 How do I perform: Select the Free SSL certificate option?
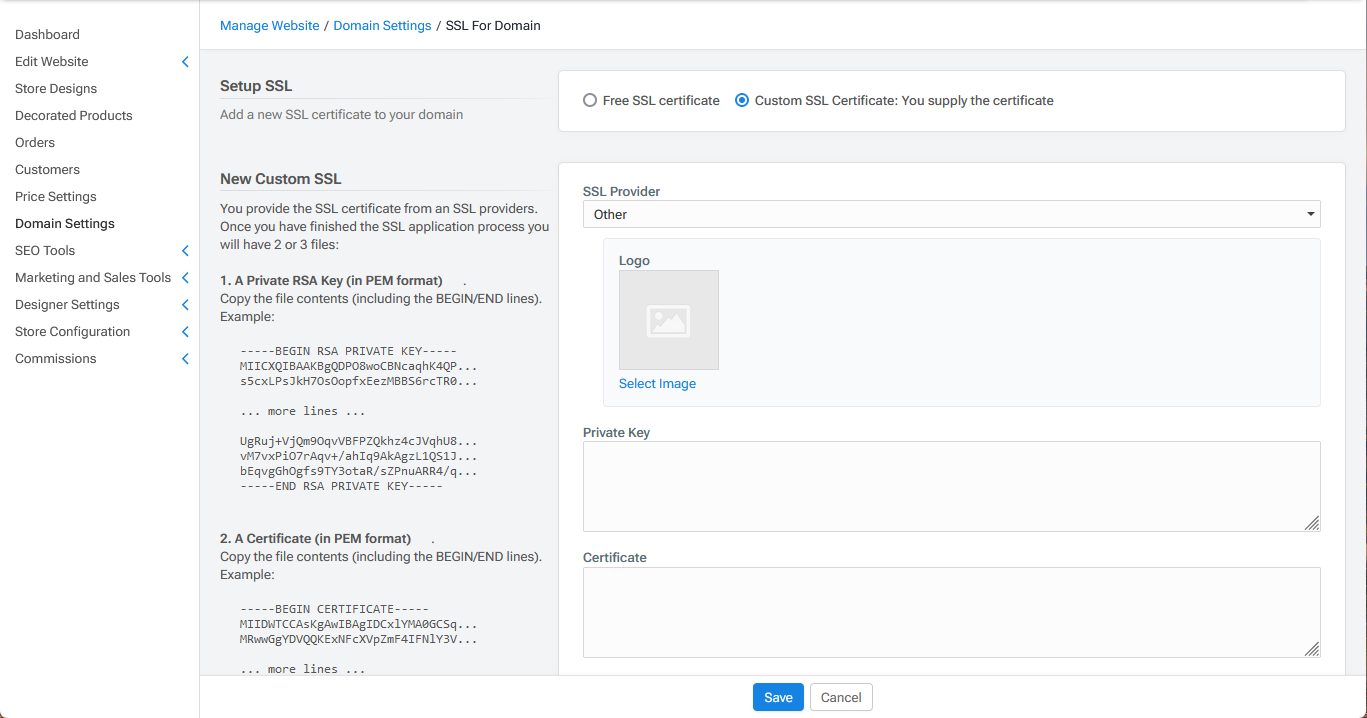(x=589, y=100)
